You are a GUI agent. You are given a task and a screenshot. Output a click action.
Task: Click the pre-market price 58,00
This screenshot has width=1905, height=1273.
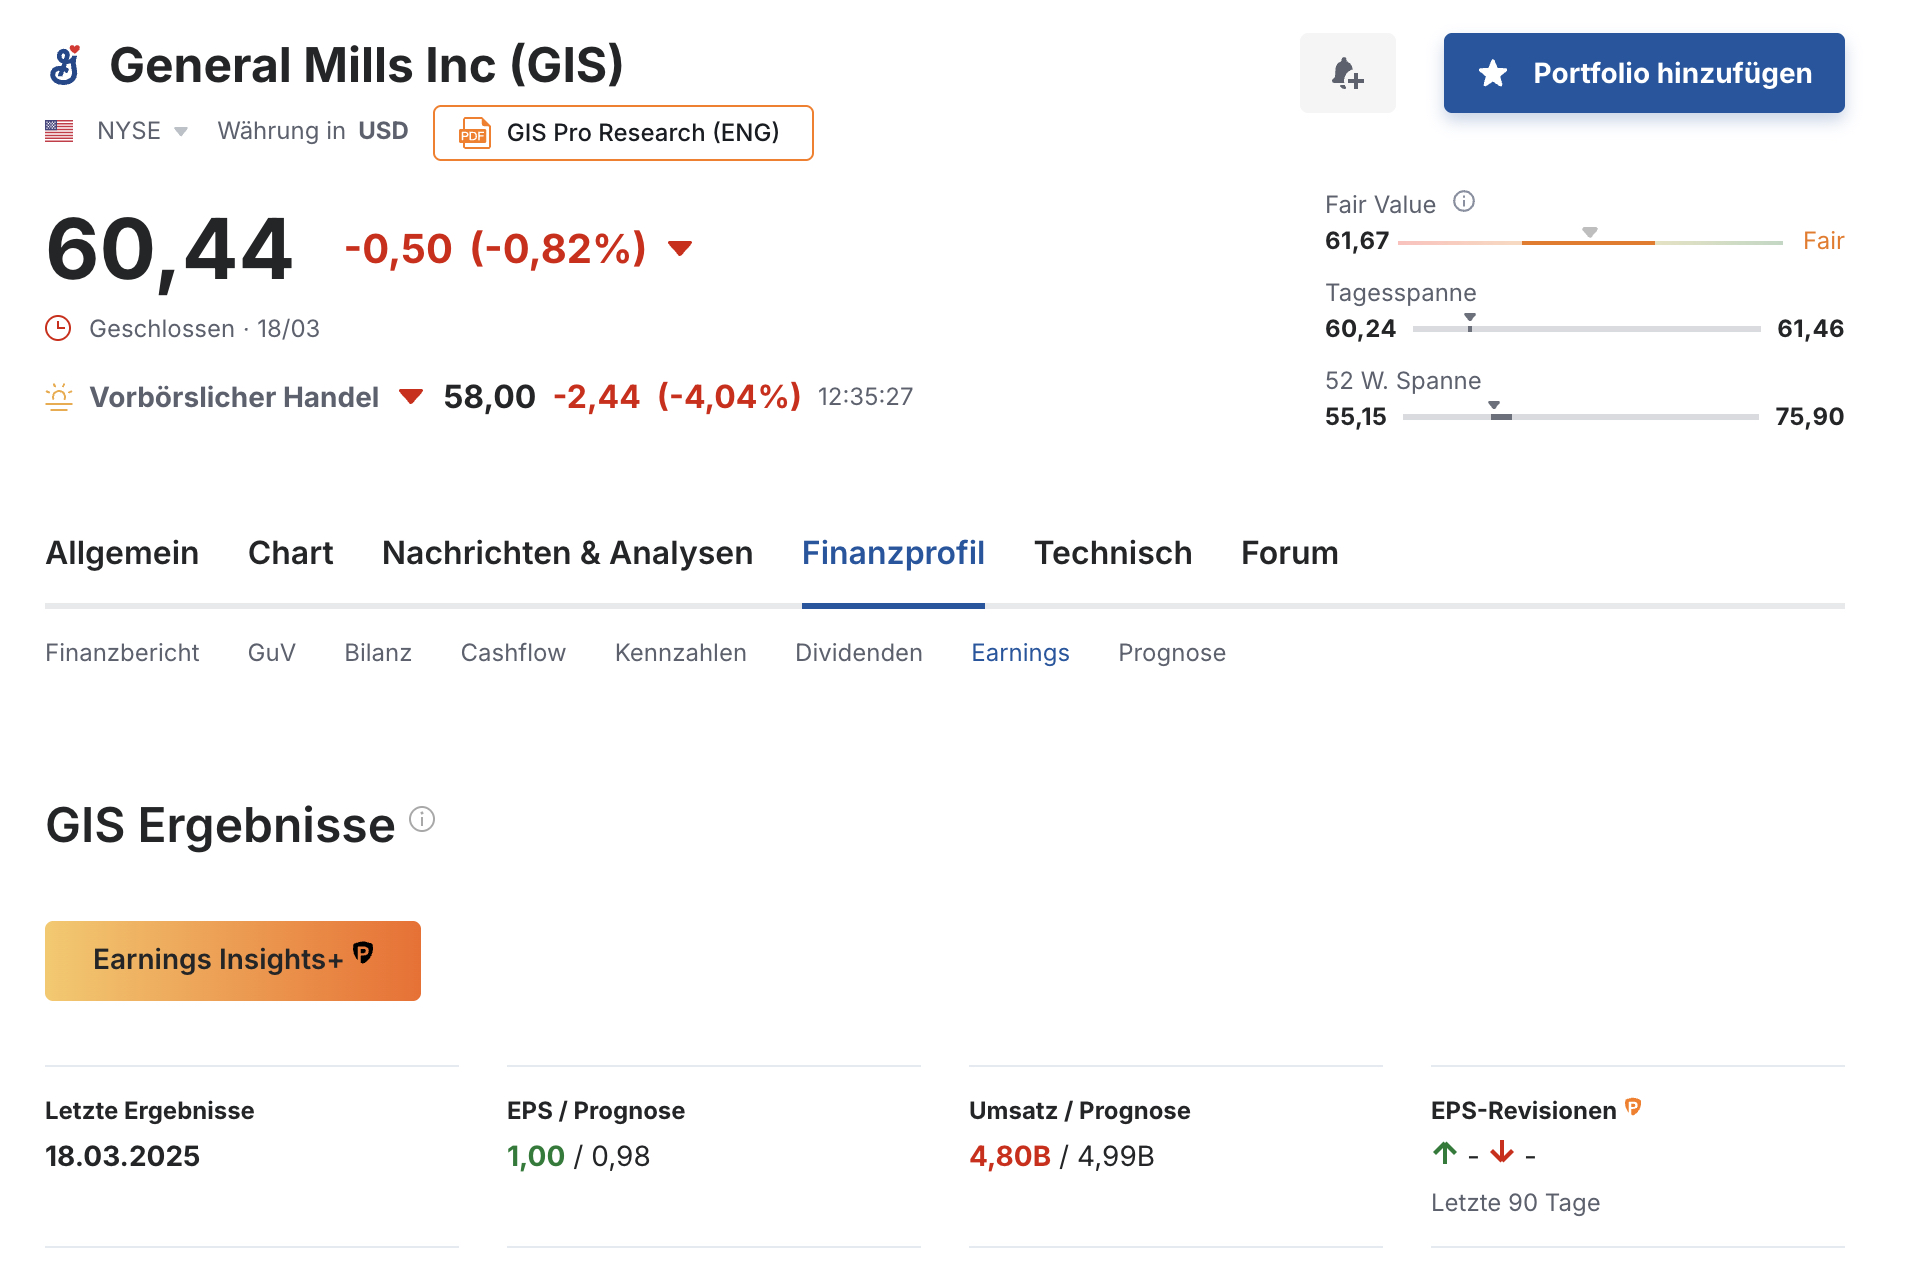coord(490,397)
